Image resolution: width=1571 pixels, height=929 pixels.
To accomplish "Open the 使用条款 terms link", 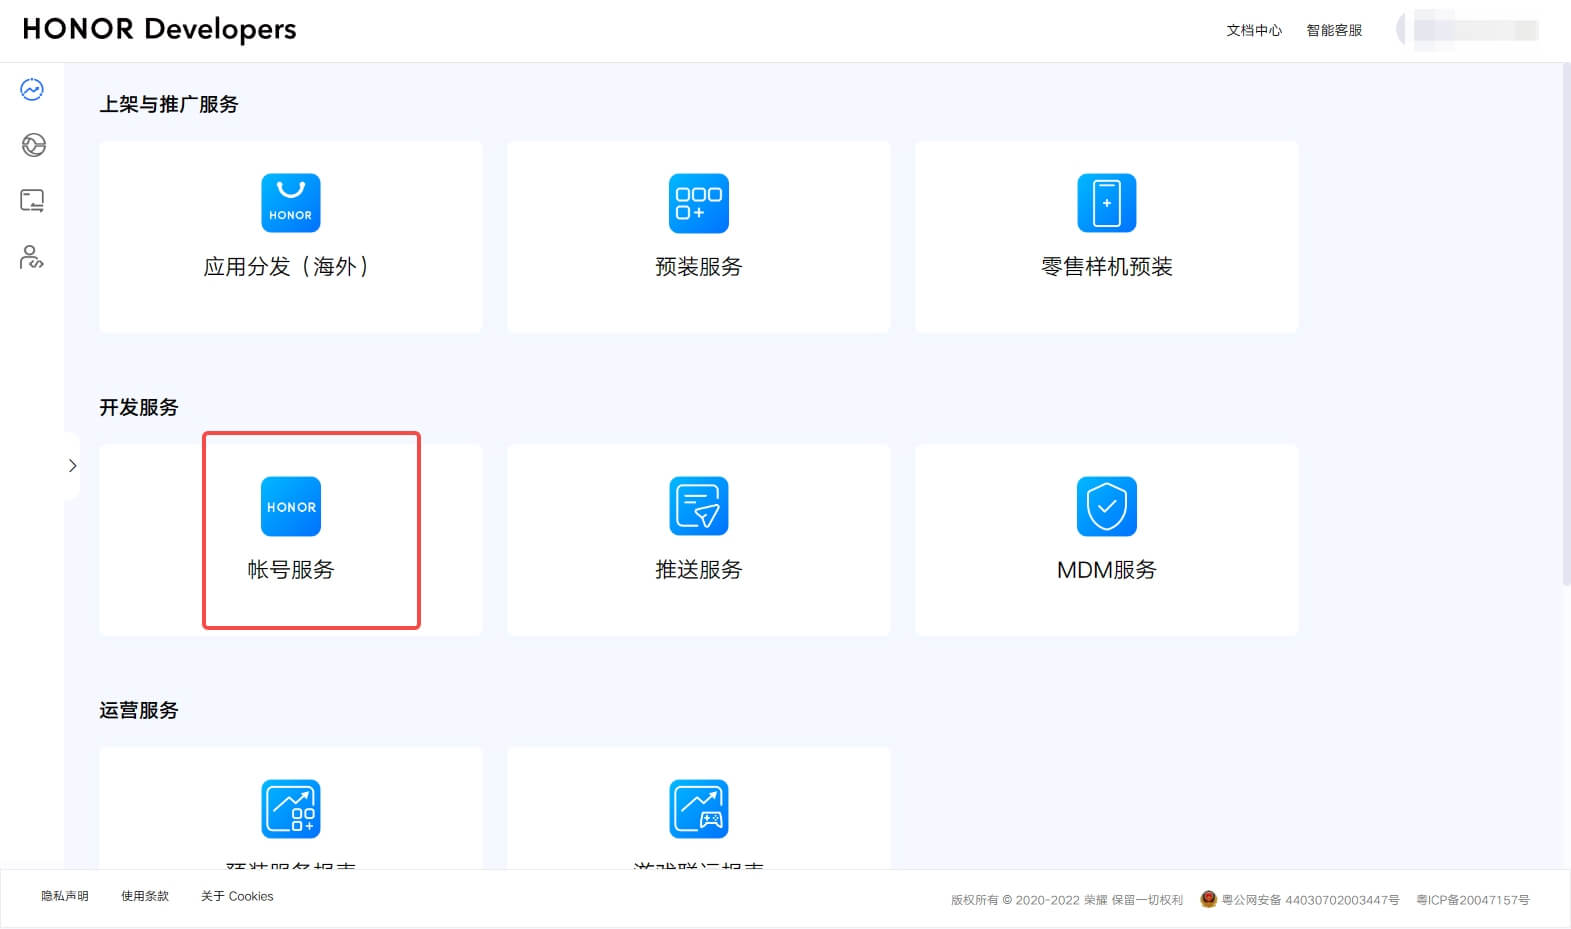I will pyautogui.click(x=145, y=897).
